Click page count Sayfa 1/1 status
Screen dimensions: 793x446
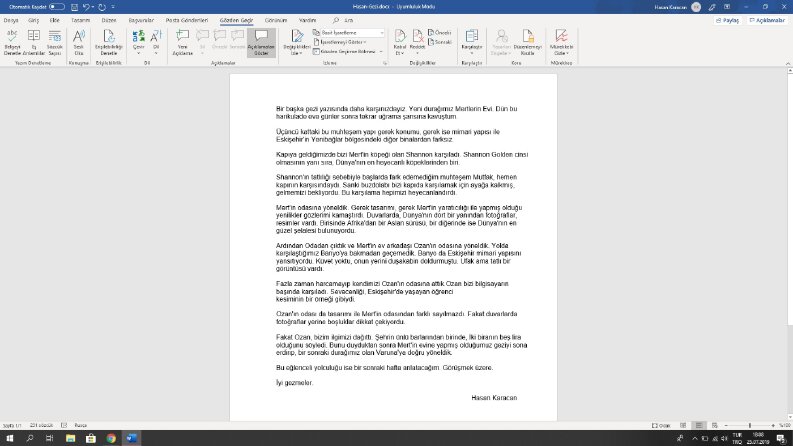pos(12,425)
